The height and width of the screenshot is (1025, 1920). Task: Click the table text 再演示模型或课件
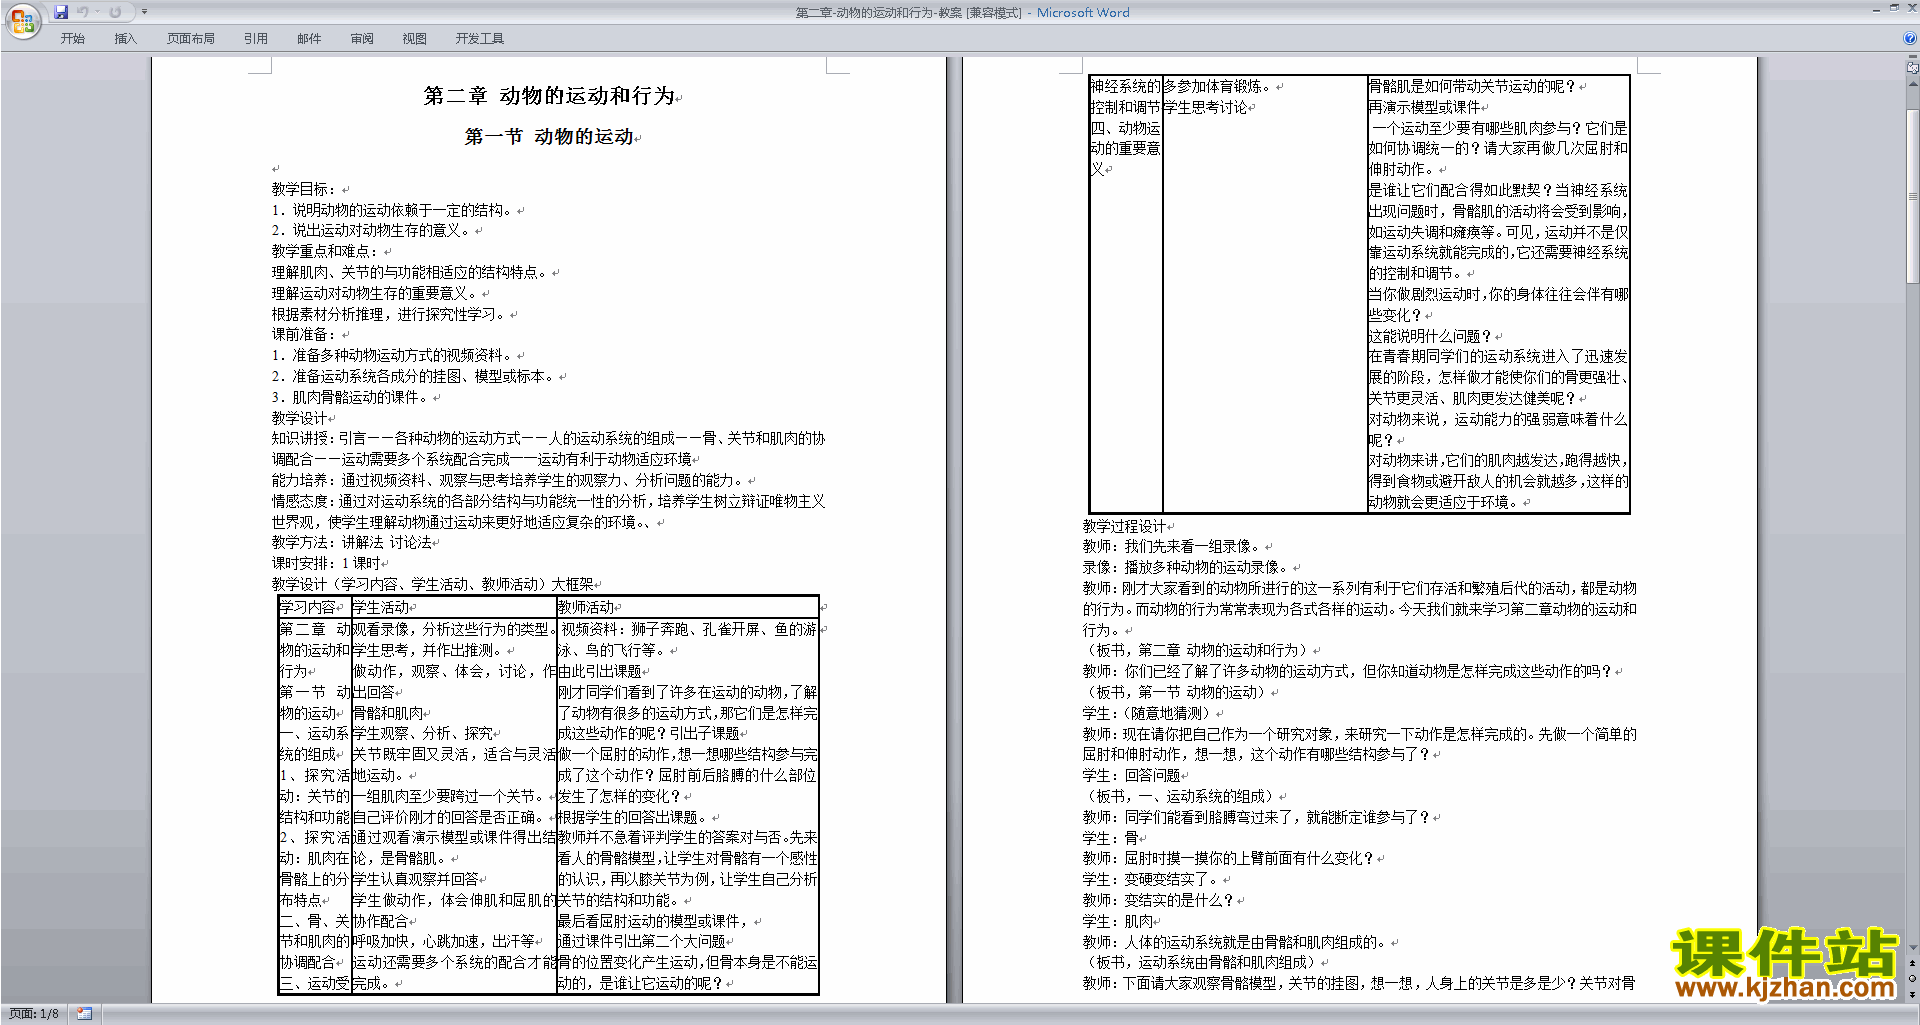1424,107
